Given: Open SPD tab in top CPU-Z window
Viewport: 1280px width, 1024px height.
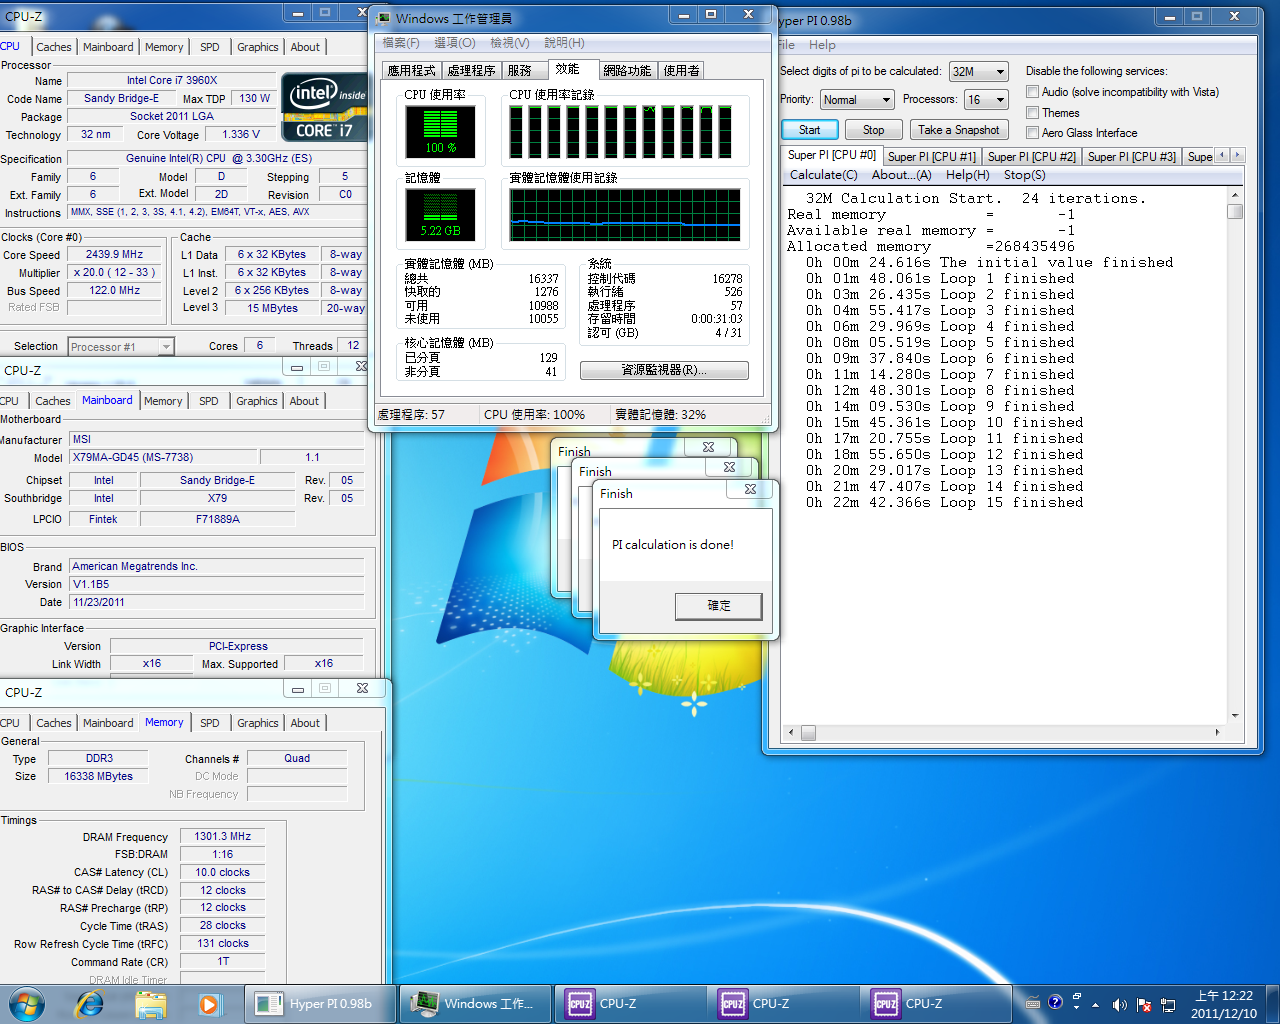Looking at the screenshot, I should pyautogui.click(x=210, y=47).
